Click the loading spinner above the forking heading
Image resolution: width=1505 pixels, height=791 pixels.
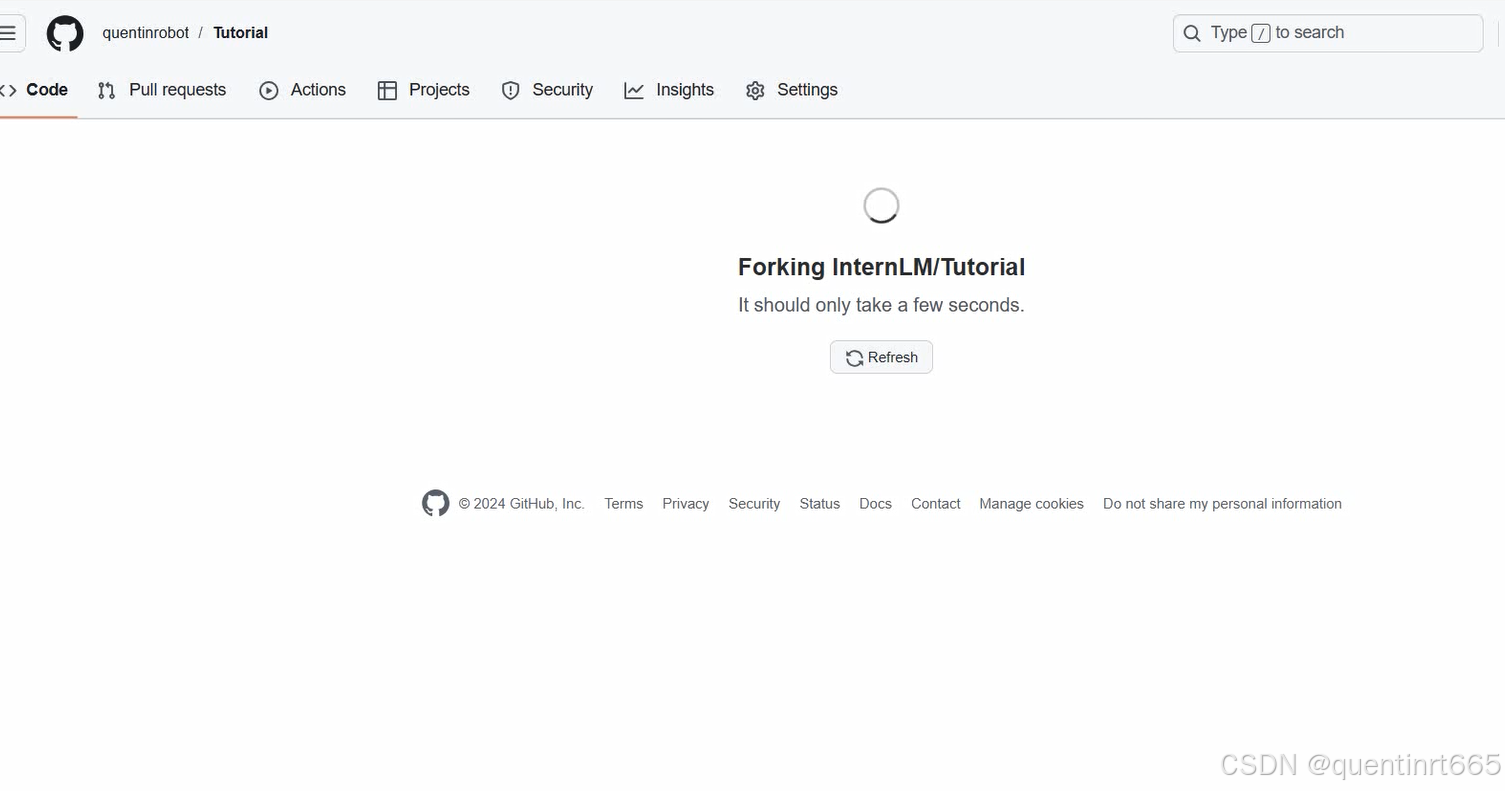881,205
